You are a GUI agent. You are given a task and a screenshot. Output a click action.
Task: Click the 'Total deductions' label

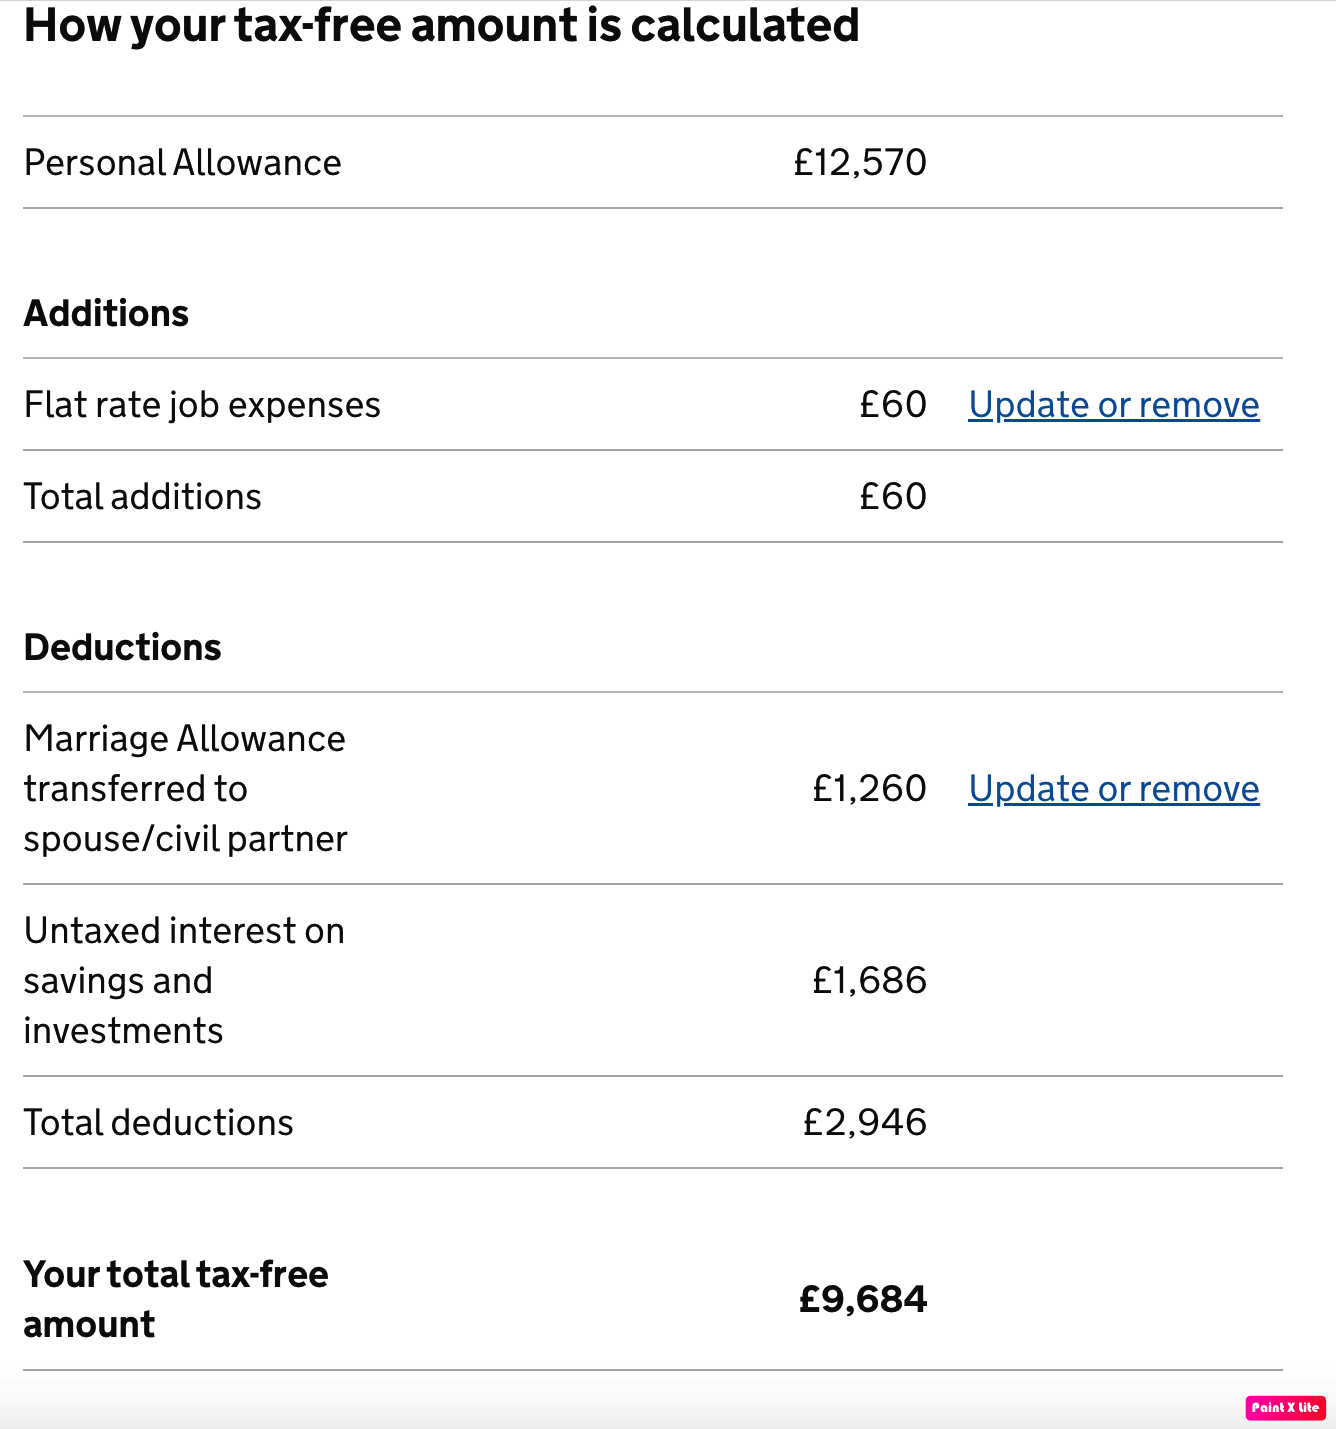(158, 1123)
